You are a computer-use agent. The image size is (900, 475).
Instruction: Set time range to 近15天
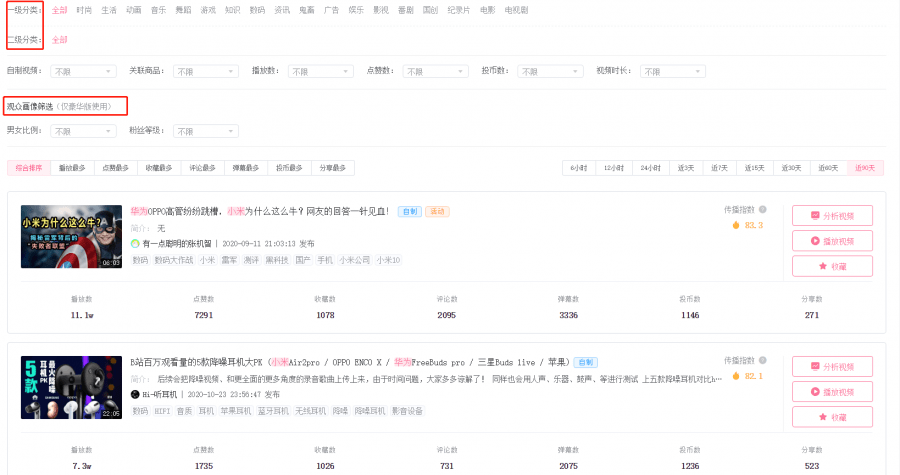tap(754, 168)
